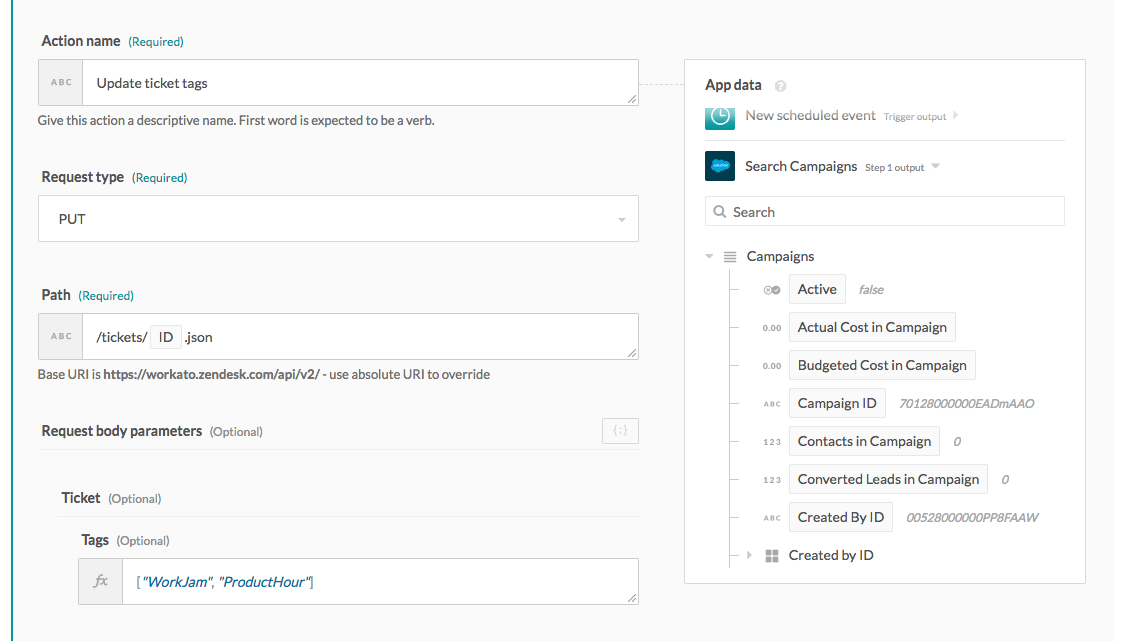Click the Converted Leads in Campaign pill
1125x641 pixels.
point(888,479)
